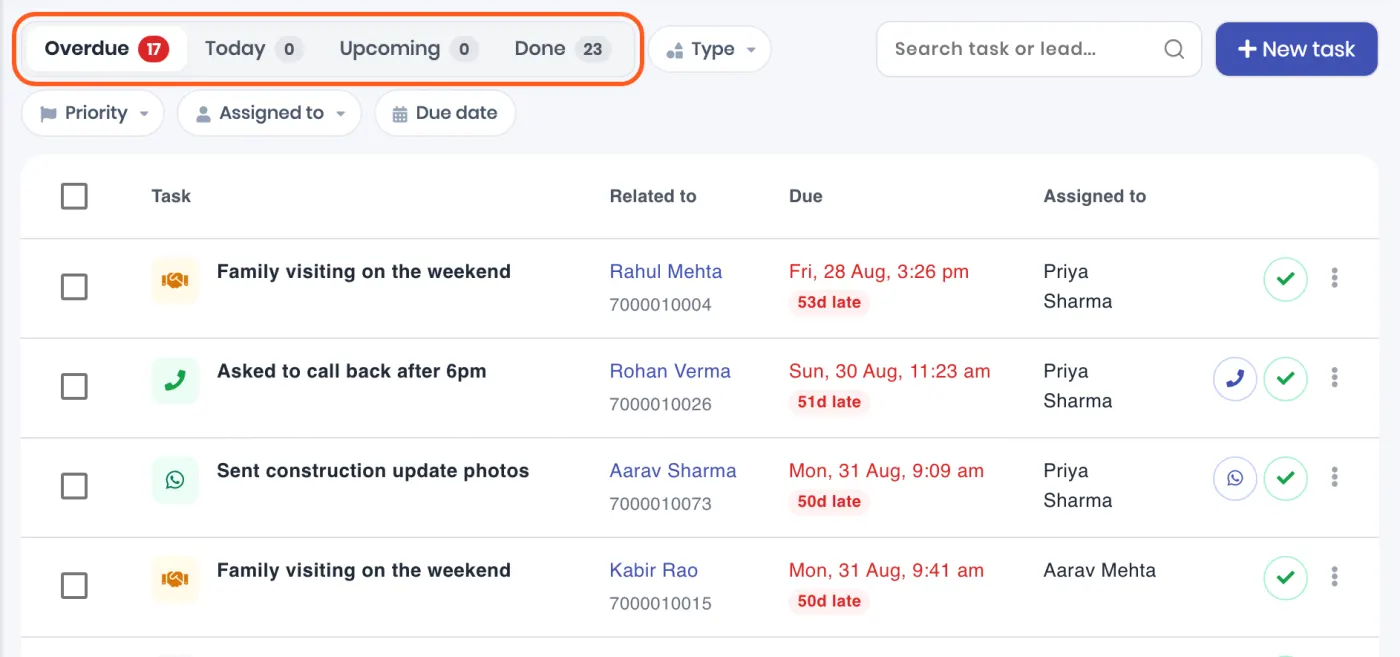Image resolution: width=1400 pixels, height=657 pixels.
Task: Switch to the Overdue tab
Action: click(x=106, y=48)
